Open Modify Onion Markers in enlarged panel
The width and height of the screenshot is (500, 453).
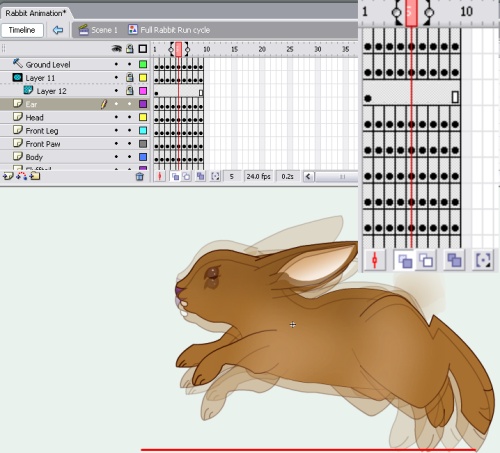pyautogui.click(x=483, y=260)
